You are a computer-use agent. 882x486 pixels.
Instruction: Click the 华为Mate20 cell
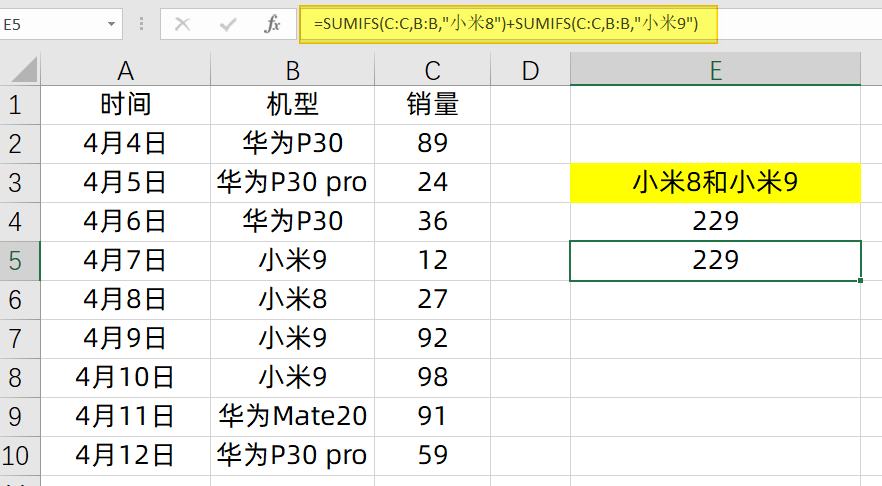pos(292,416)
